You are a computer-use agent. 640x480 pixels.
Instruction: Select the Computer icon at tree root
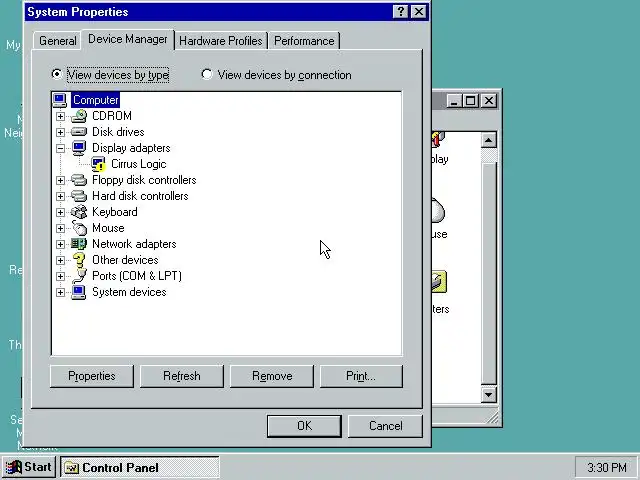60,100
